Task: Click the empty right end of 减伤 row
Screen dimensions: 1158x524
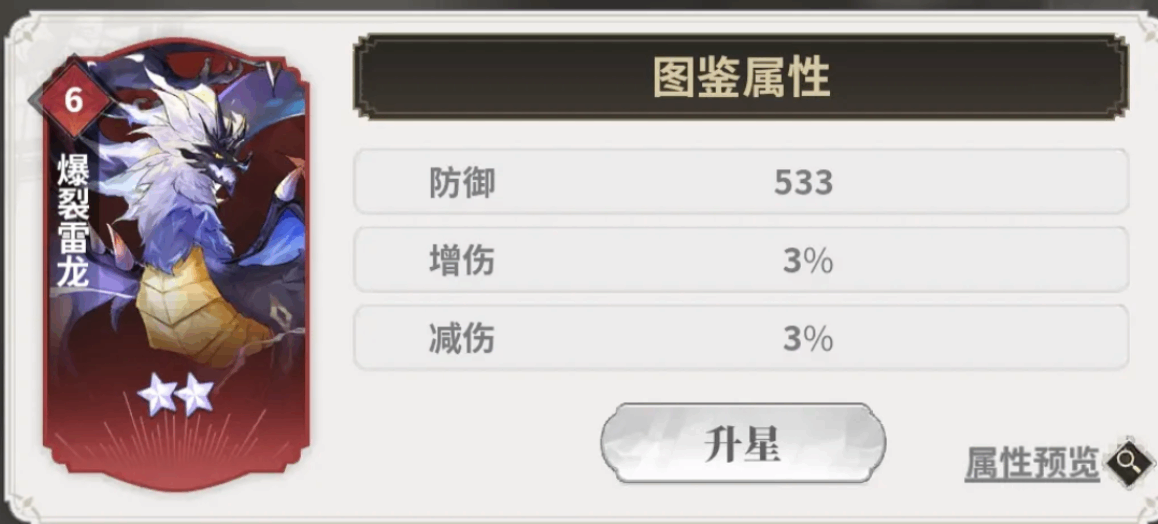Action: click(x=1040, y=339)
